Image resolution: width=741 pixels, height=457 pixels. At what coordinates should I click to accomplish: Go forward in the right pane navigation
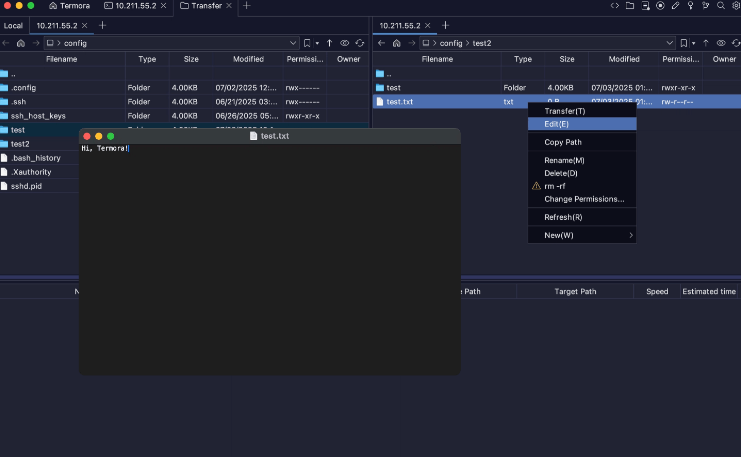(x=412, y=43)
